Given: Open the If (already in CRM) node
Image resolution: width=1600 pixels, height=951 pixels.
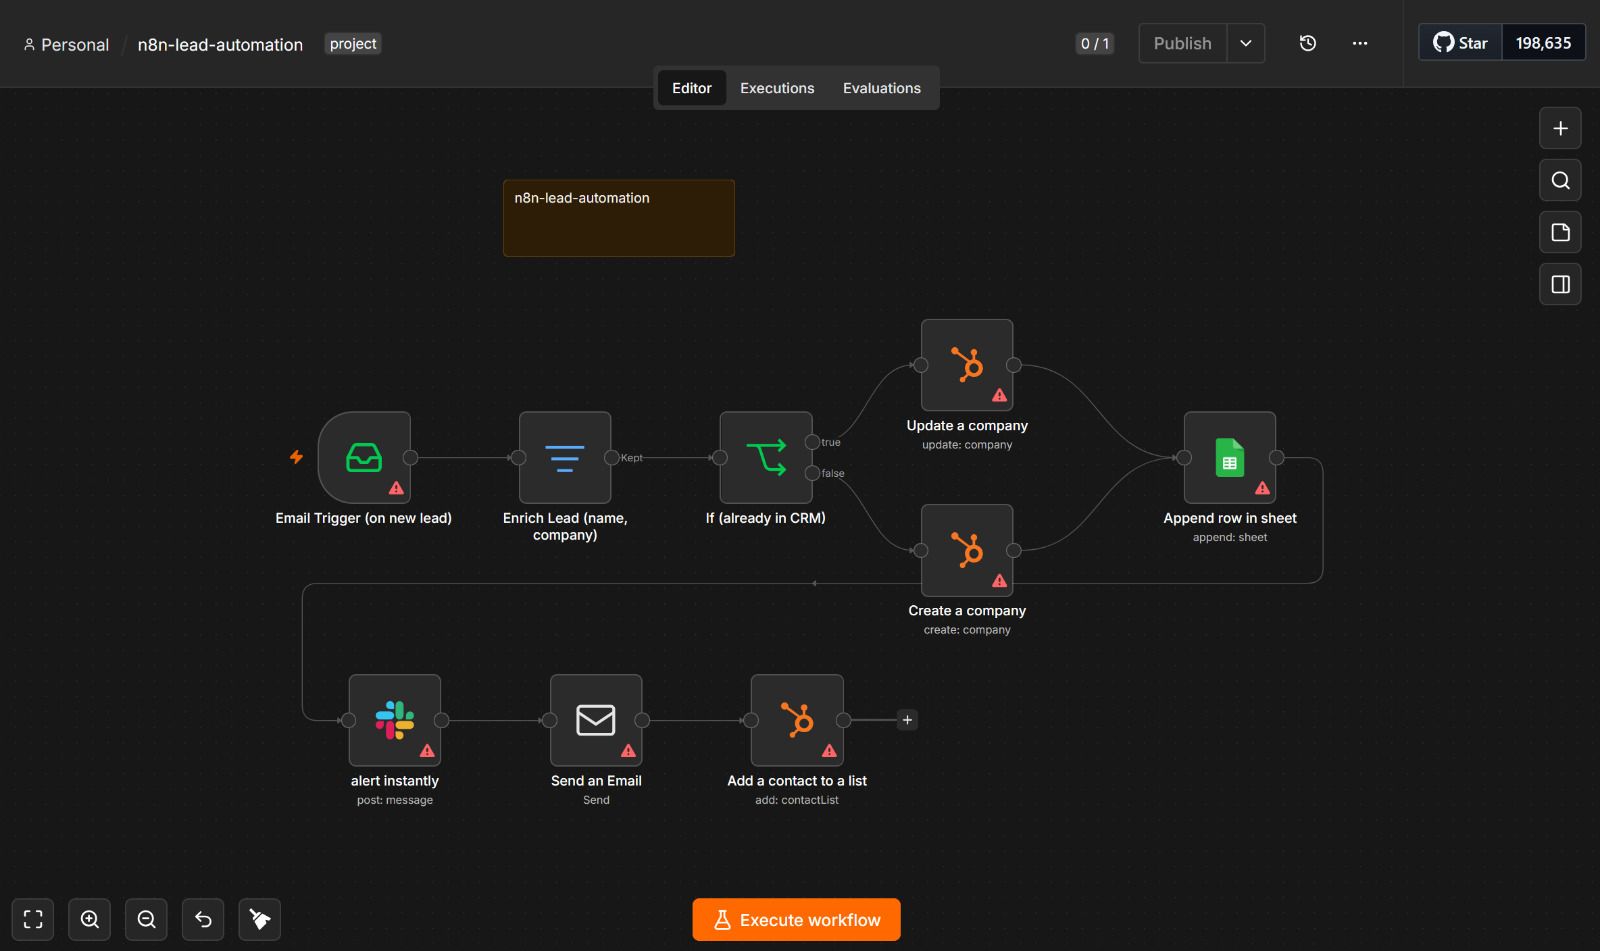Looking at the screenshot, I should tap(766, 457).
